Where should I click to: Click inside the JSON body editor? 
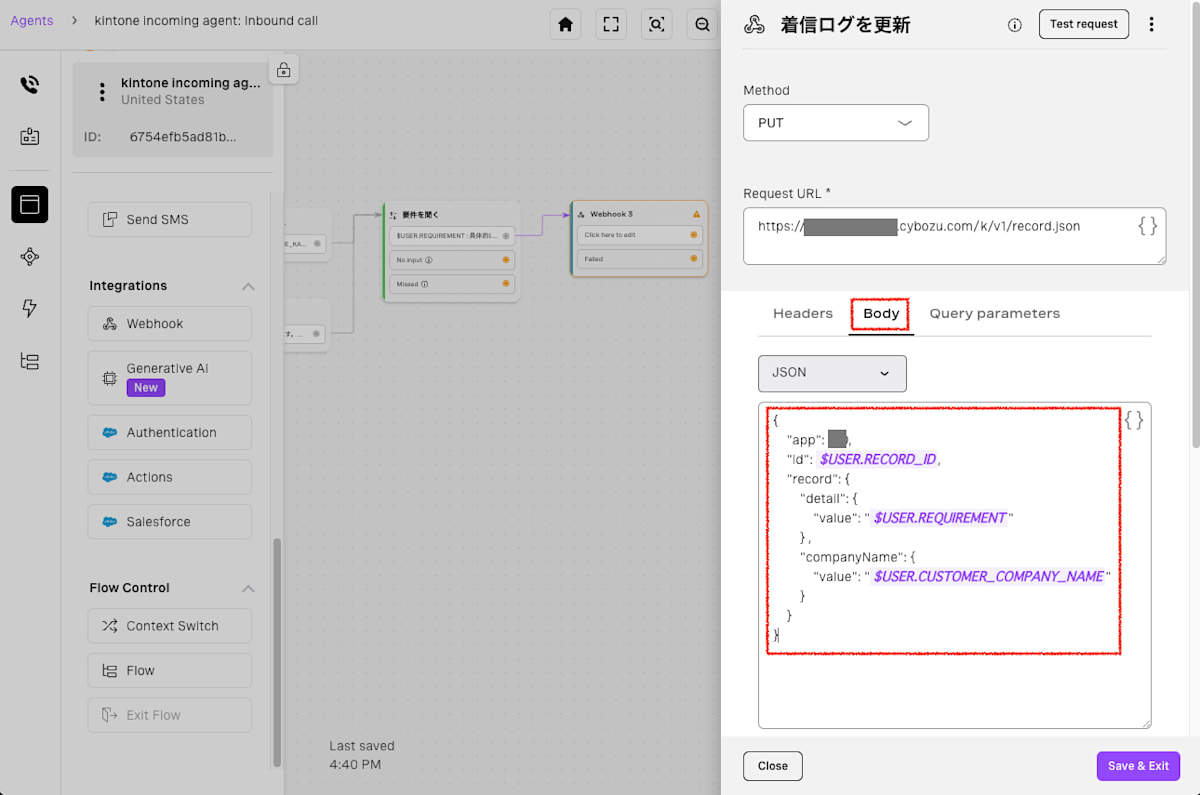coord(955,565)
